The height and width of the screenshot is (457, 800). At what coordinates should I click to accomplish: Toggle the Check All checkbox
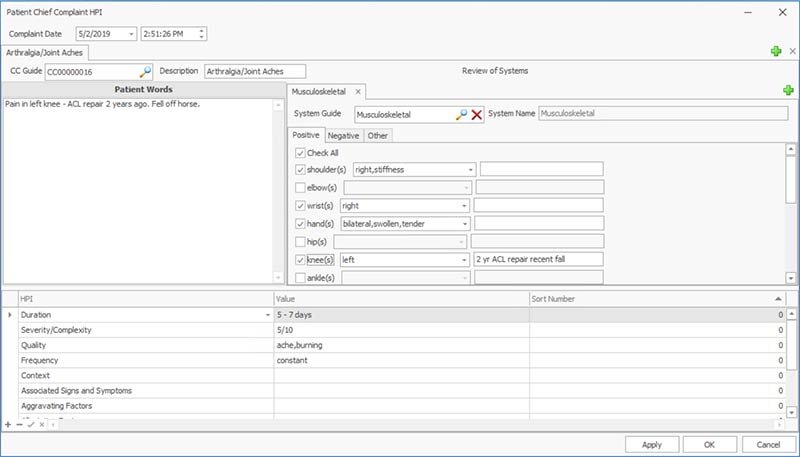301,153
